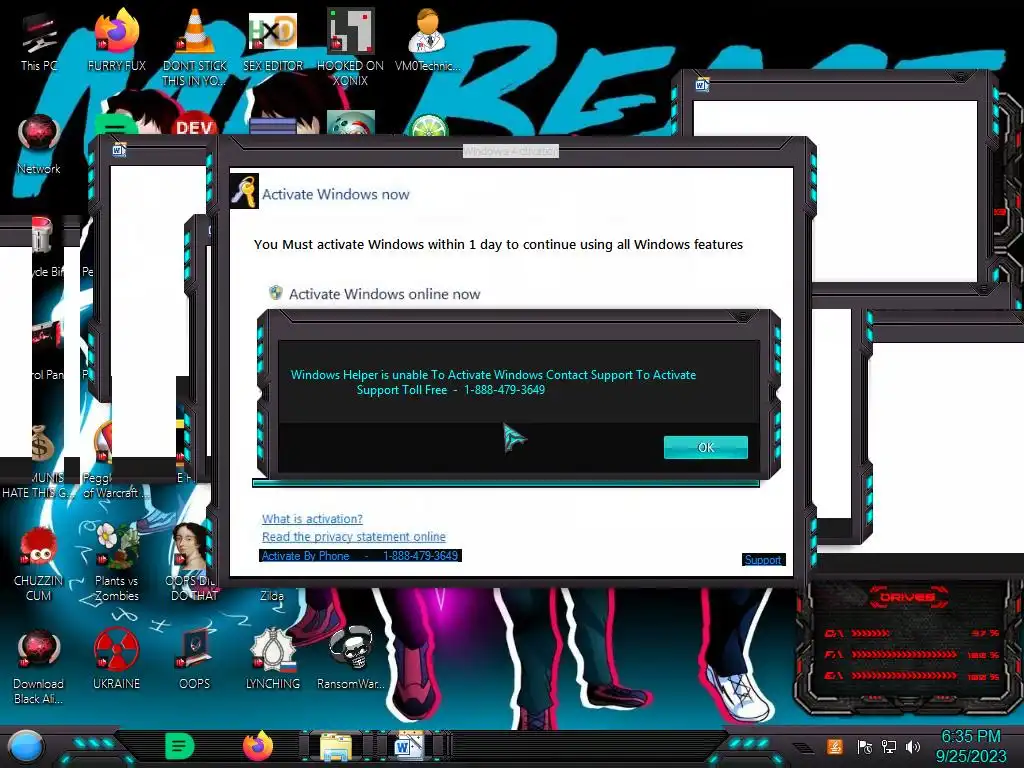Open the Start orb on the taskbar
Image resolution: width=1024 pixels, height=768 pixels.
pos(26,747)
